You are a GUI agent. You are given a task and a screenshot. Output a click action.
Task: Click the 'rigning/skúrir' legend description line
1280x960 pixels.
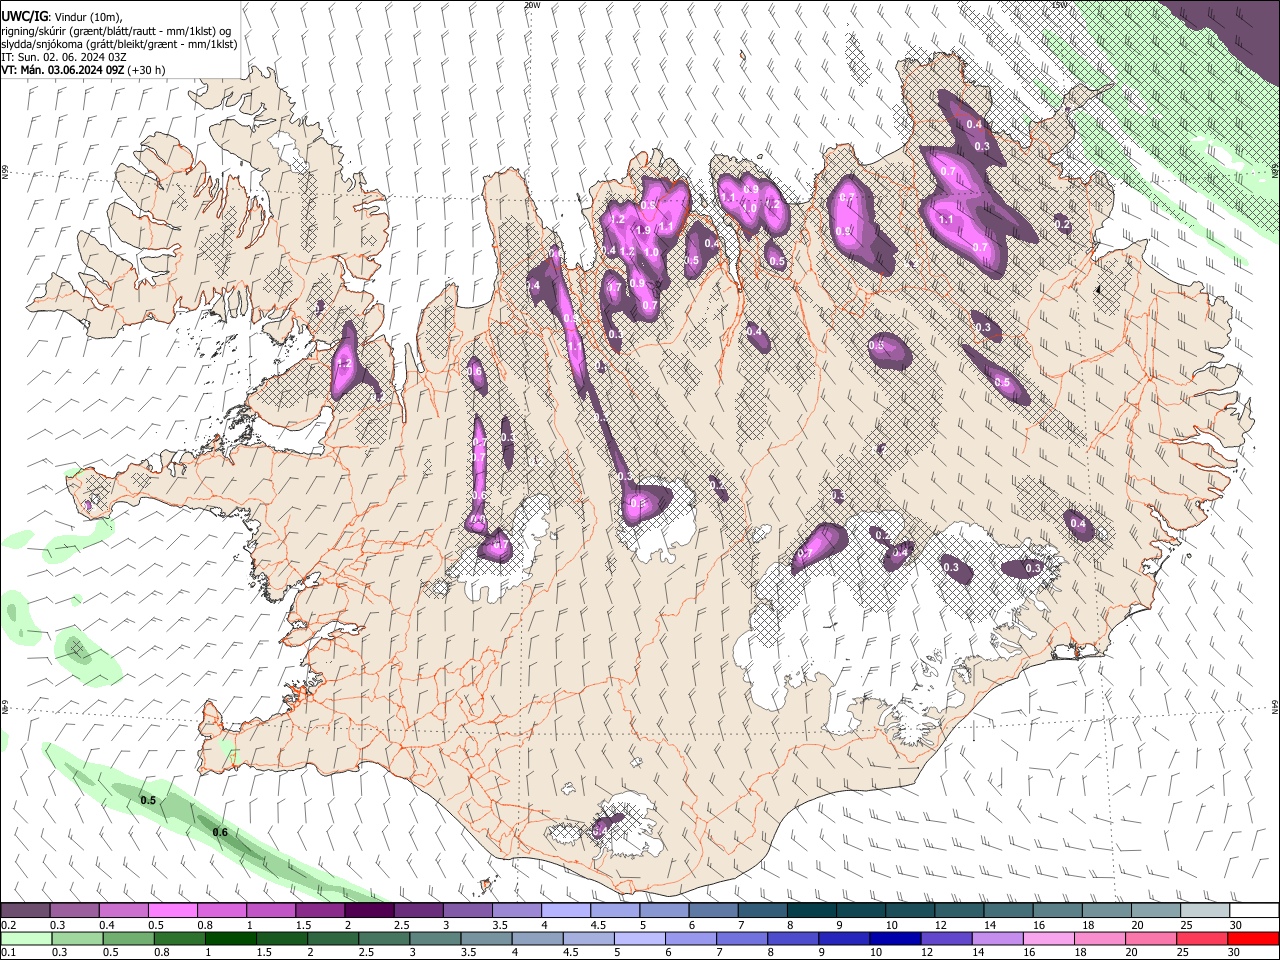pos(116,31)
